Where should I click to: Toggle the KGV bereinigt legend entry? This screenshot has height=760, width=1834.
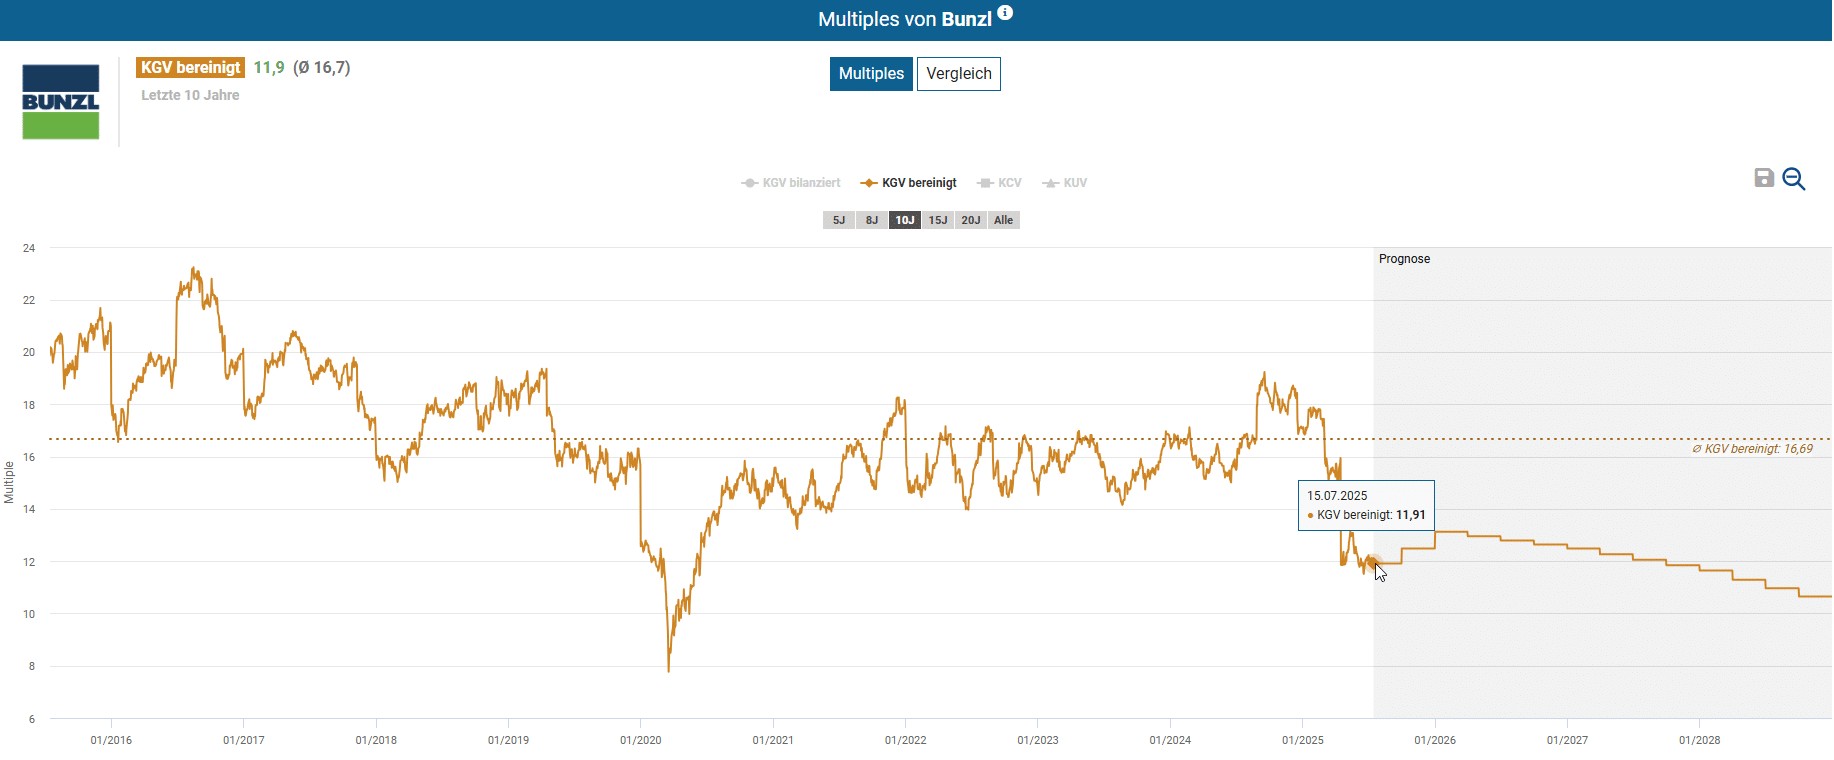908,183
